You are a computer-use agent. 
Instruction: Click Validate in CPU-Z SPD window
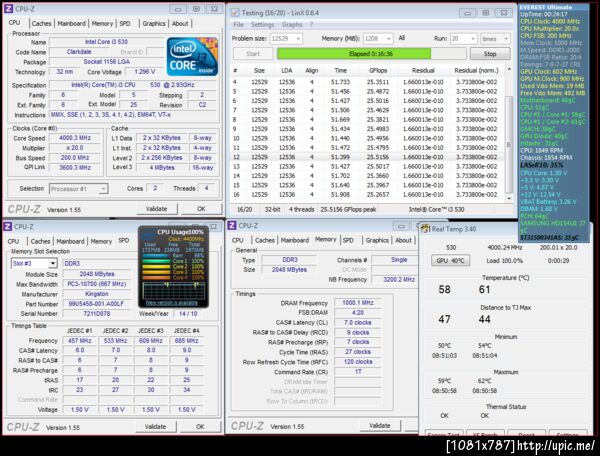pos(156,427)
